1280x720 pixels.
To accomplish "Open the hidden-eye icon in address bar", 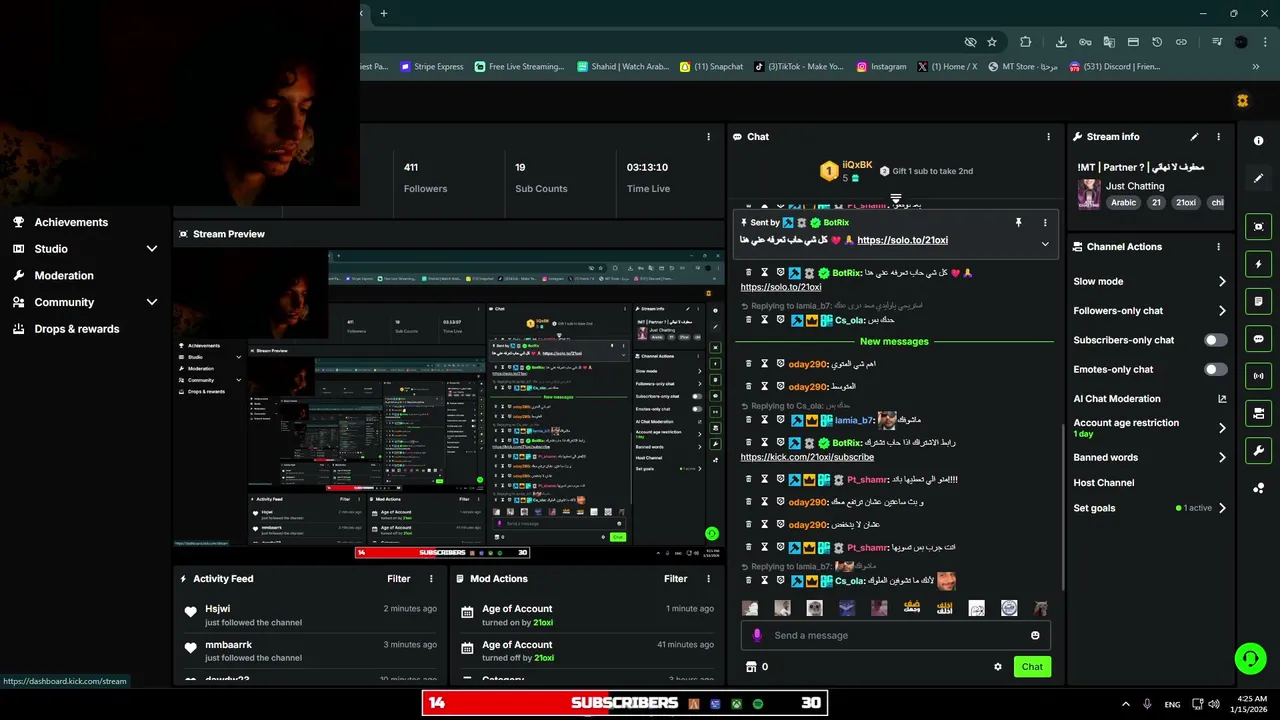I will pyautogui.click(x=970, y=42).
